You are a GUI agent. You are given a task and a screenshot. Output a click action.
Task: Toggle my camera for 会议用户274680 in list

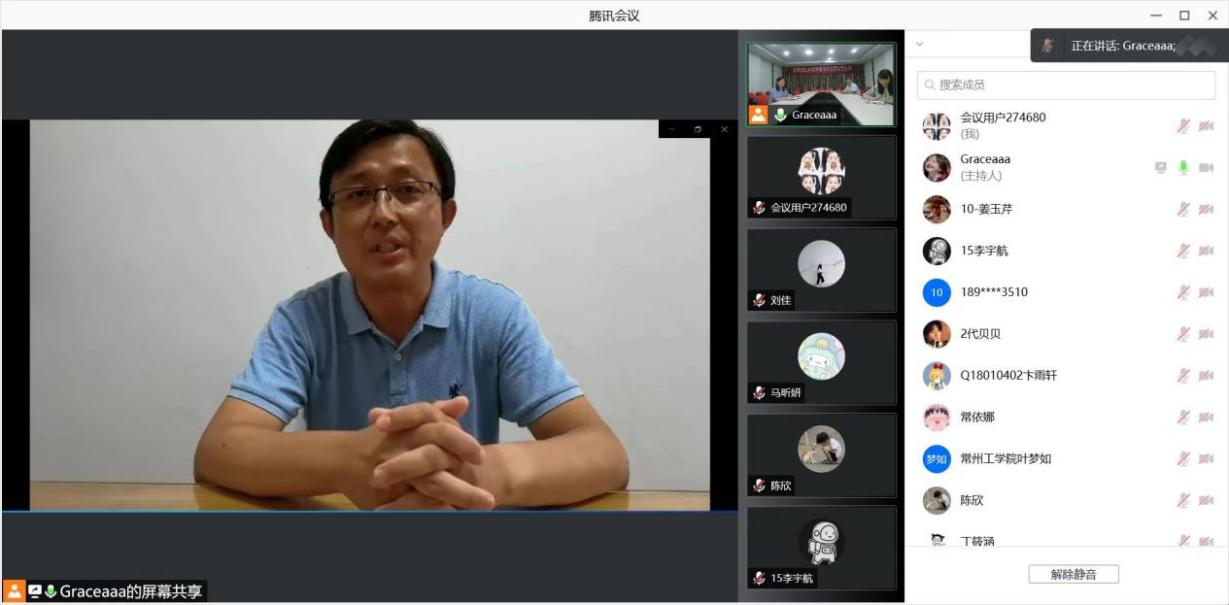pyautogui.click(x=1206, y=126)
